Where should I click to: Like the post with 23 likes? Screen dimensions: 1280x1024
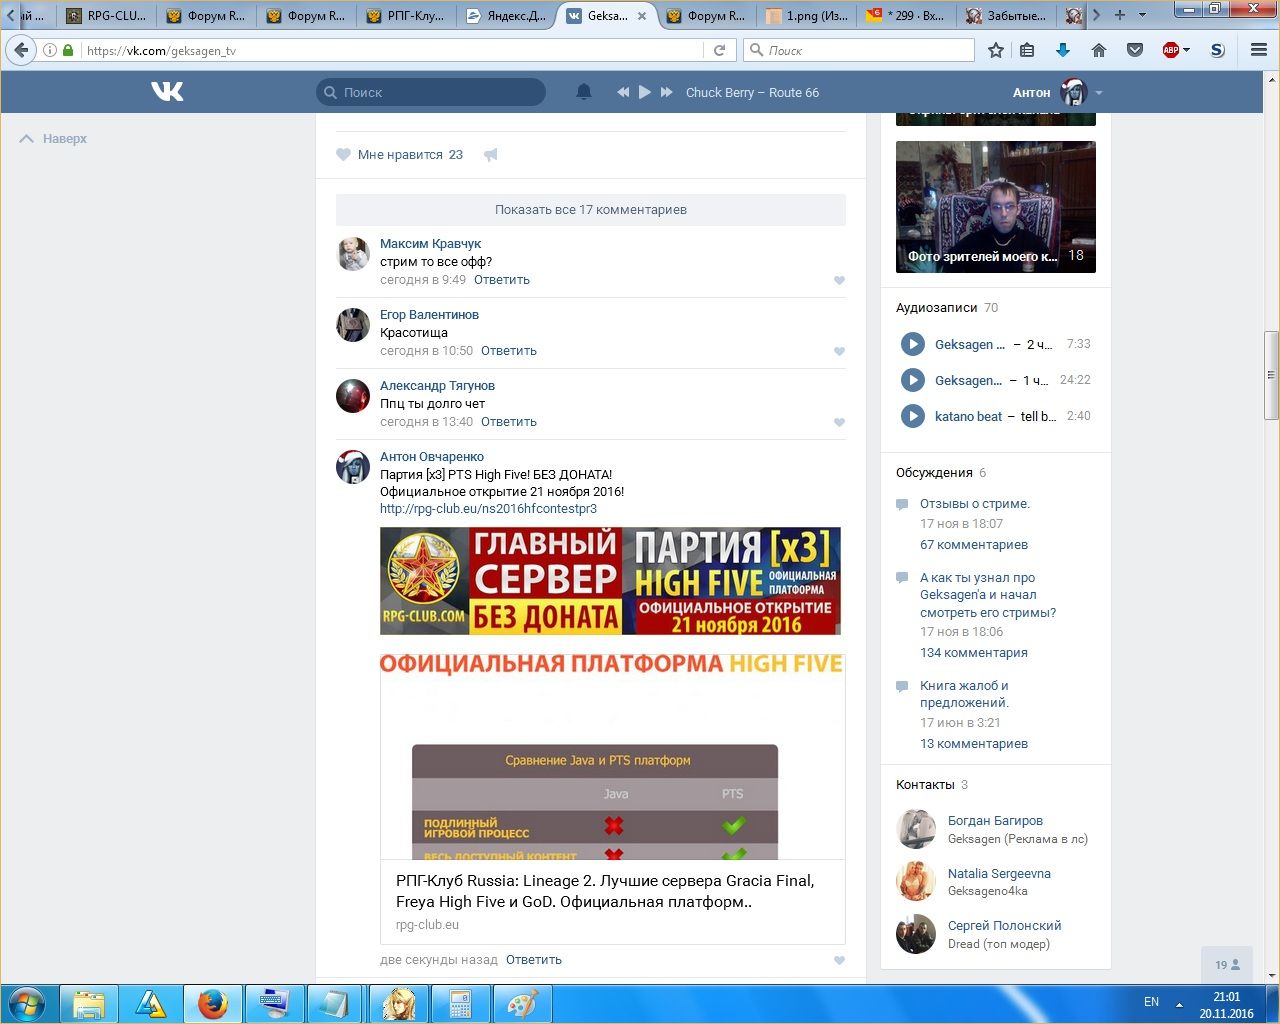coord(344,155)
